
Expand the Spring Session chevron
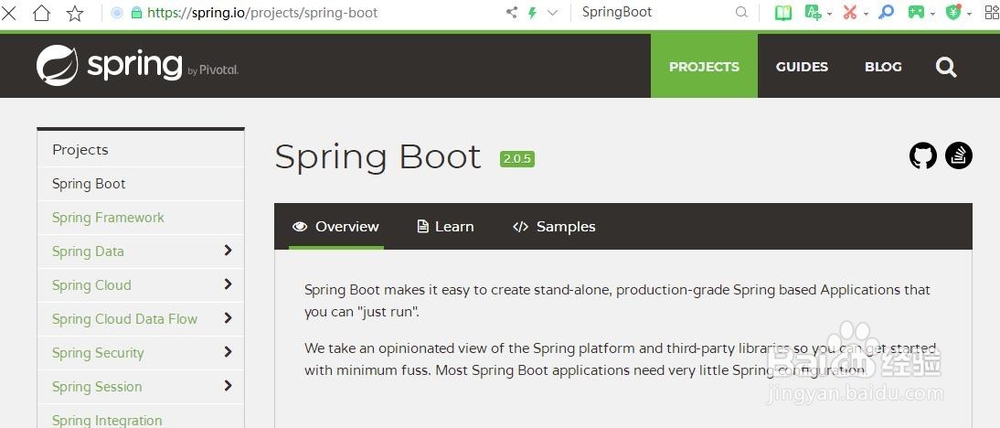tap(228, 386)
